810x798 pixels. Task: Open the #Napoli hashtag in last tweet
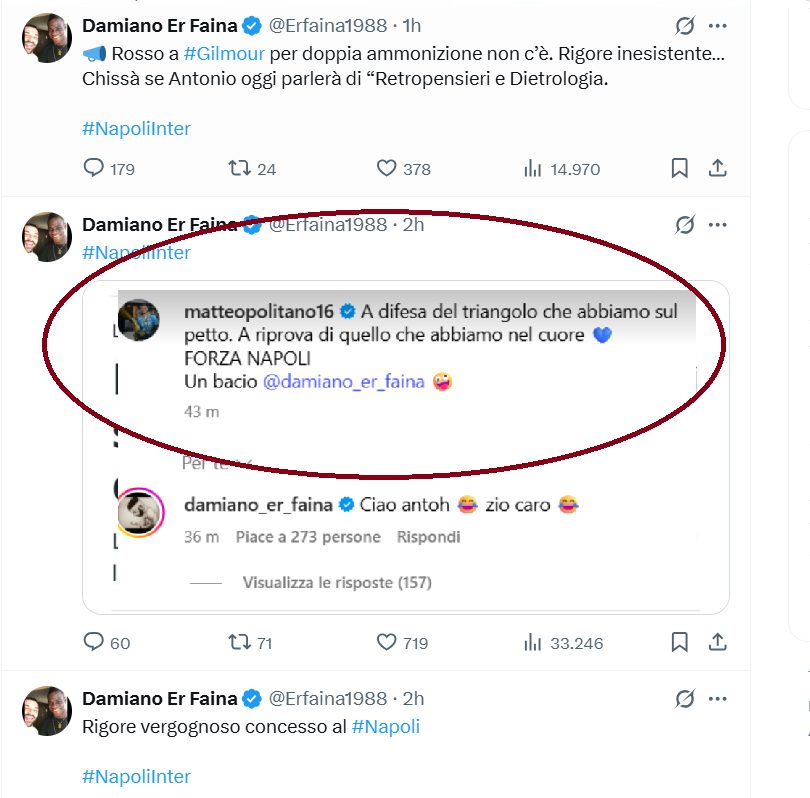386,726
